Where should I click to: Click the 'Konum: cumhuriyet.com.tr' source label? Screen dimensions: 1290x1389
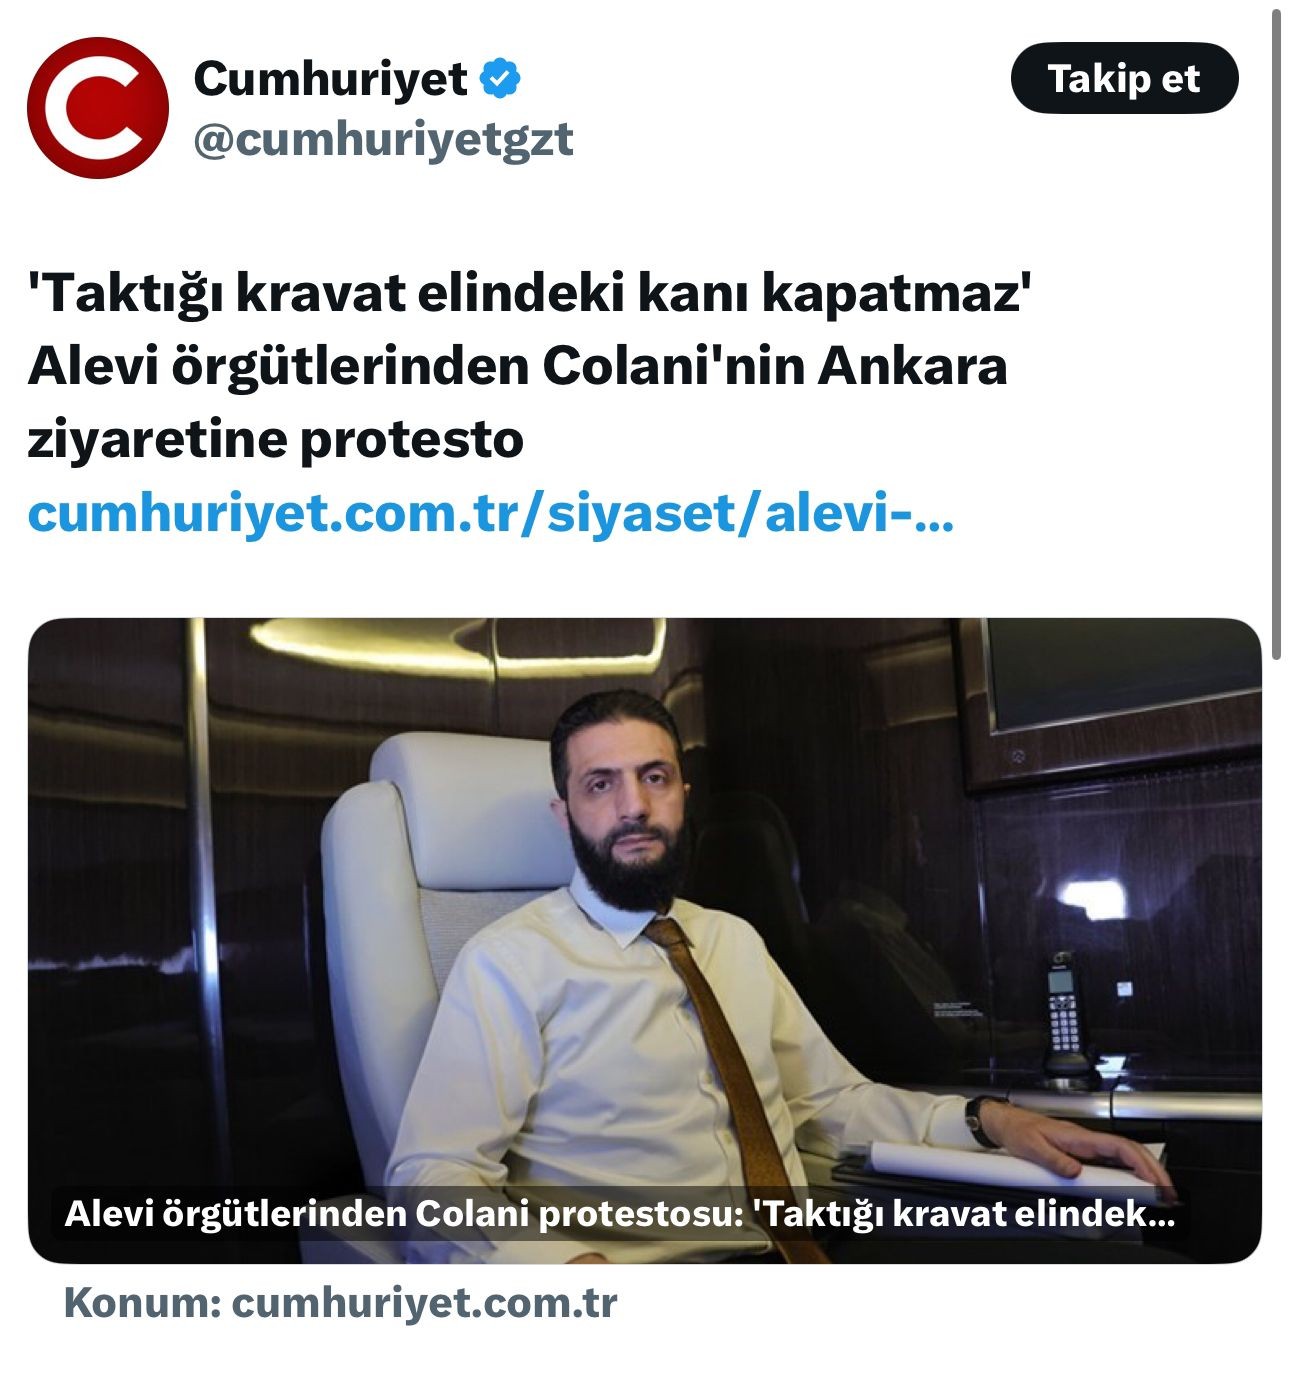[340, 1303]
